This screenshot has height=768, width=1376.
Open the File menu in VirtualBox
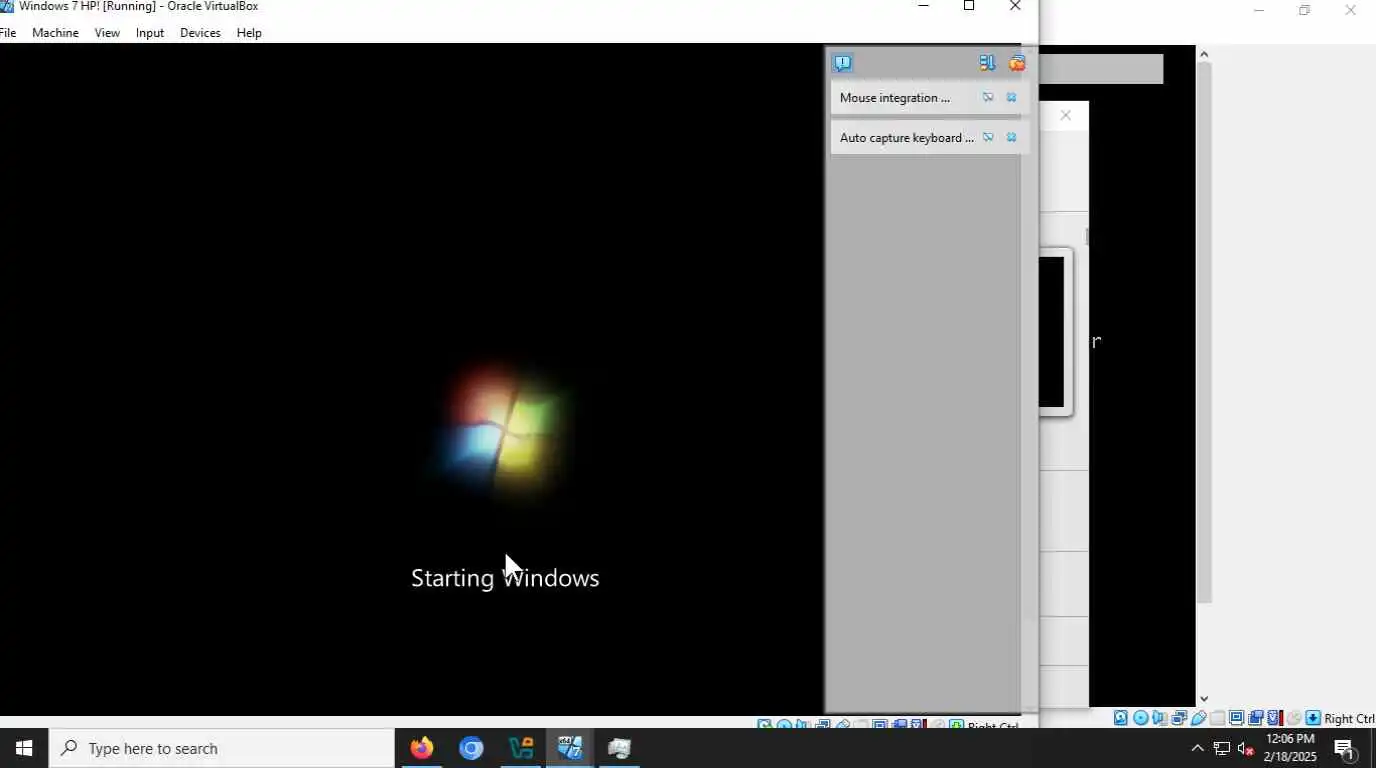[x=8, y=33]
